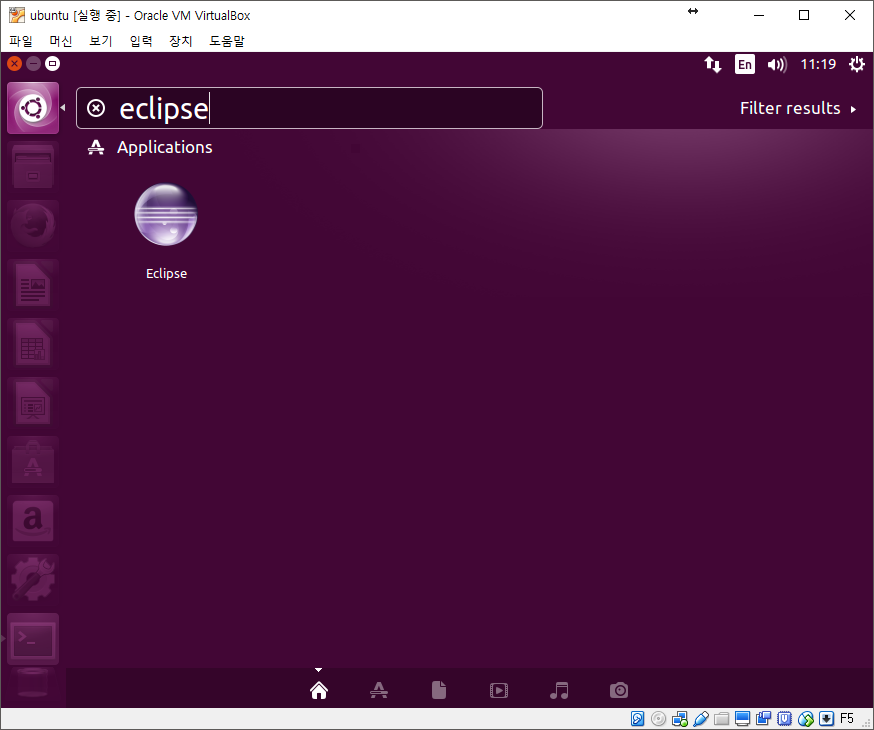Switch to Music lens
Image resolution: width=874 pixels, height=730 pixels.
click(x=559, y=690)
